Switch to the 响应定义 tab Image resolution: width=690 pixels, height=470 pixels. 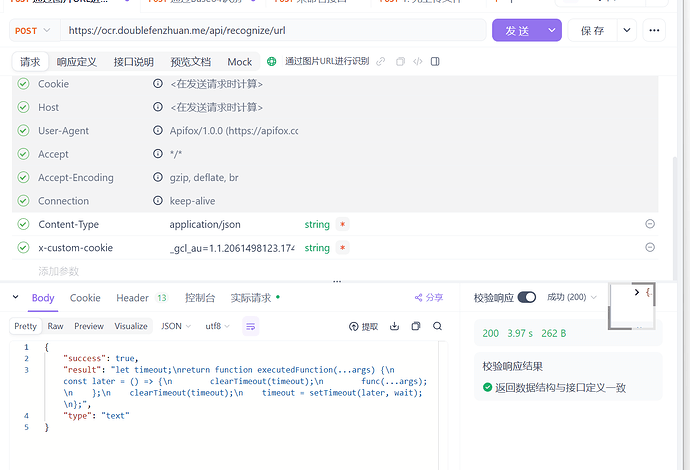click(x=77, y=62)
